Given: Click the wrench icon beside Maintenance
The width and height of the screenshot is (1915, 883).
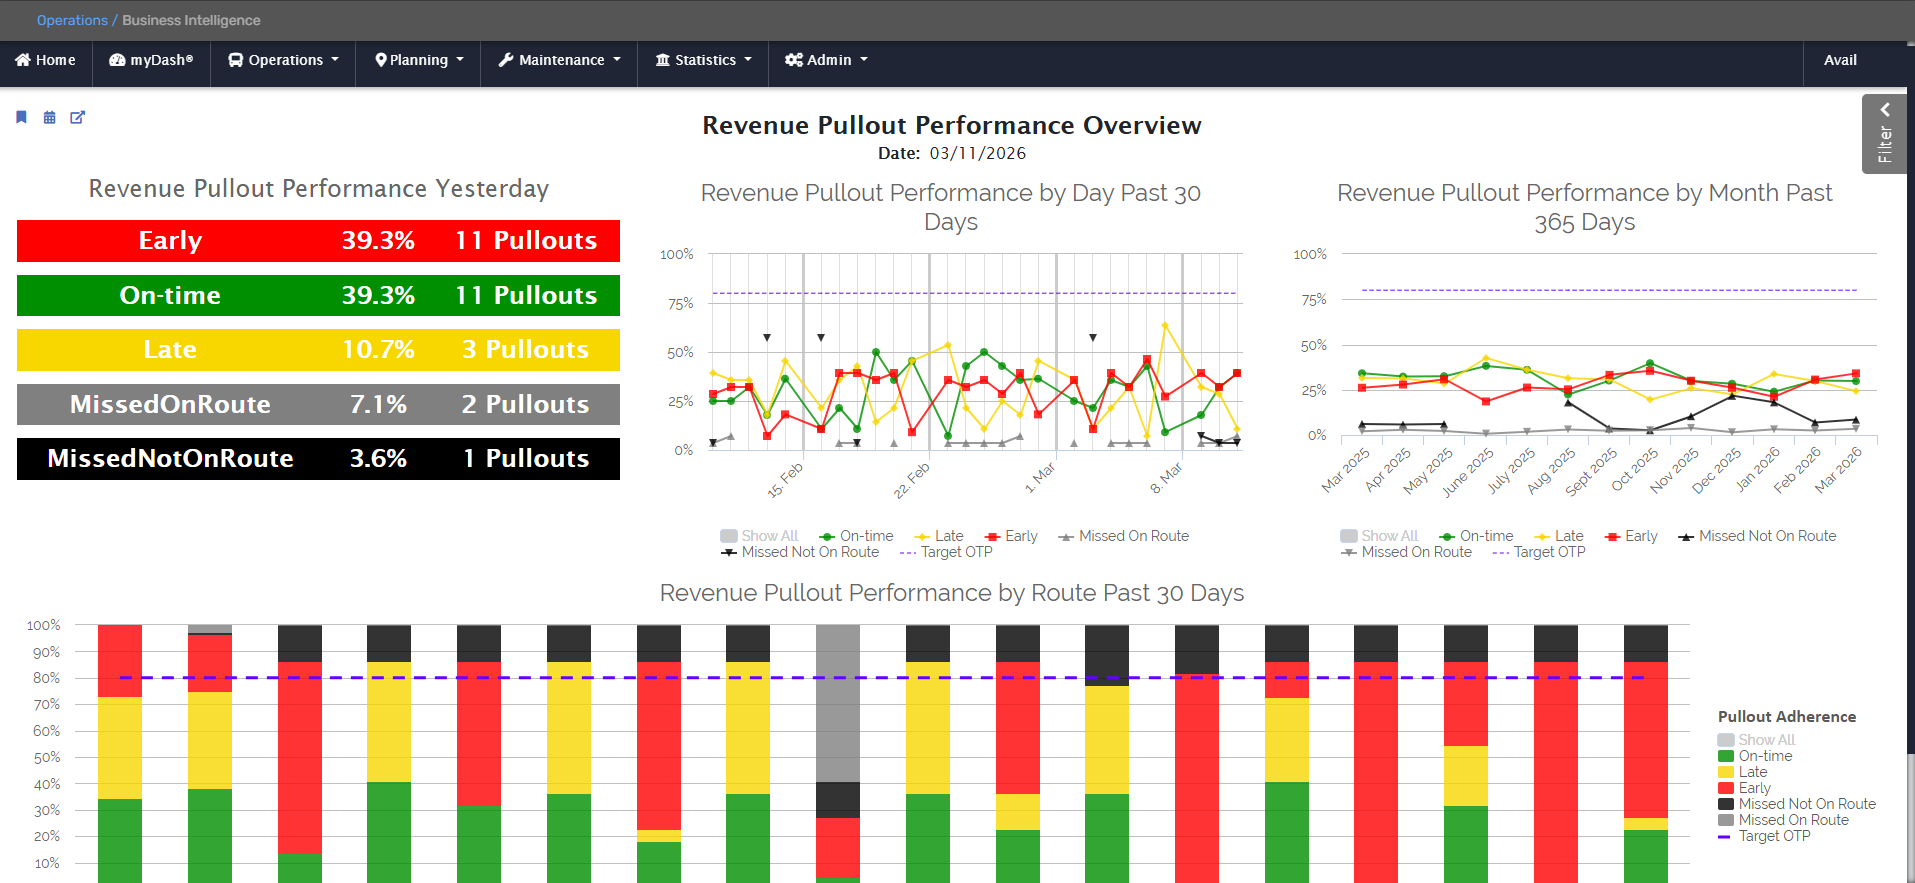Looking at the screenshot, I should [506, 60].
